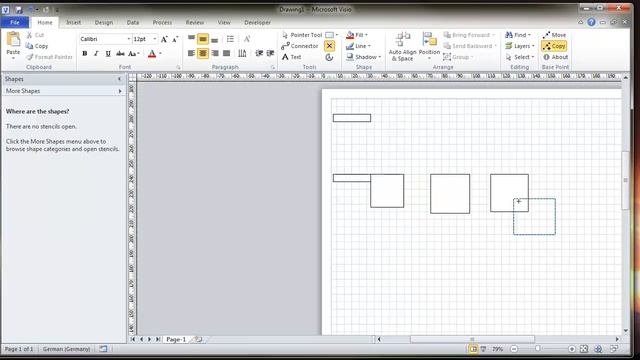Adjust the zoom slider handle
Viewport: 640px width, 360px height.
(x=538, y=349)
